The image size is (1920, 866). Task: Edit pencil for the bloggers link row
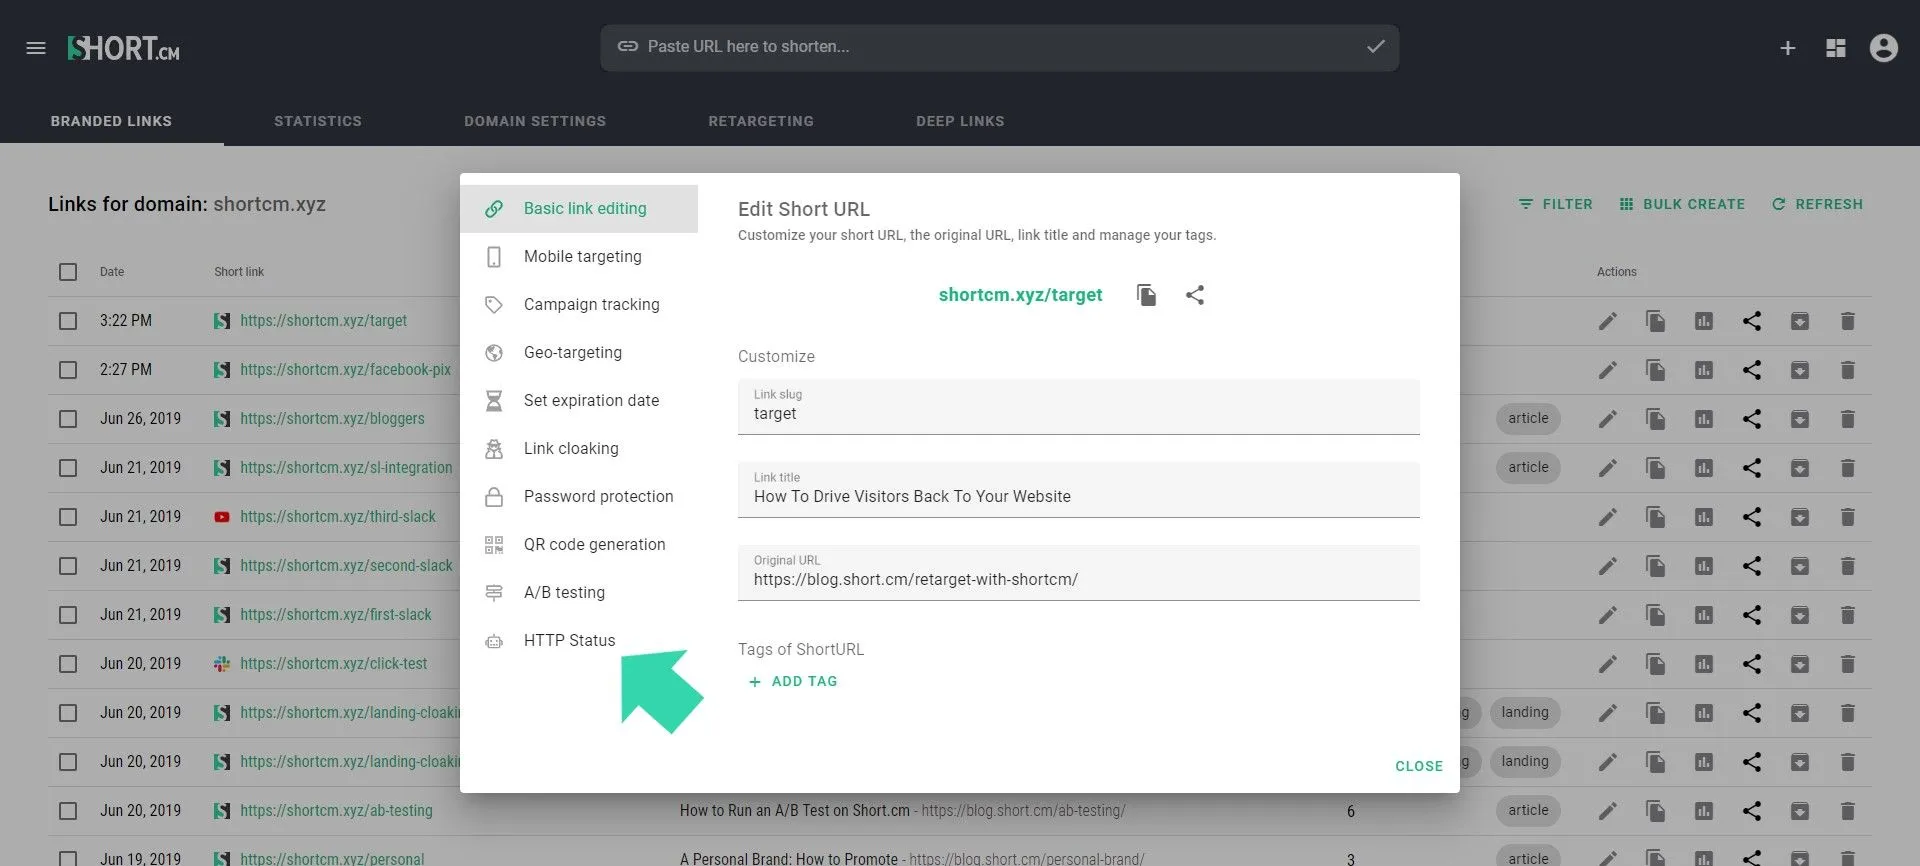pos(1608,419)
